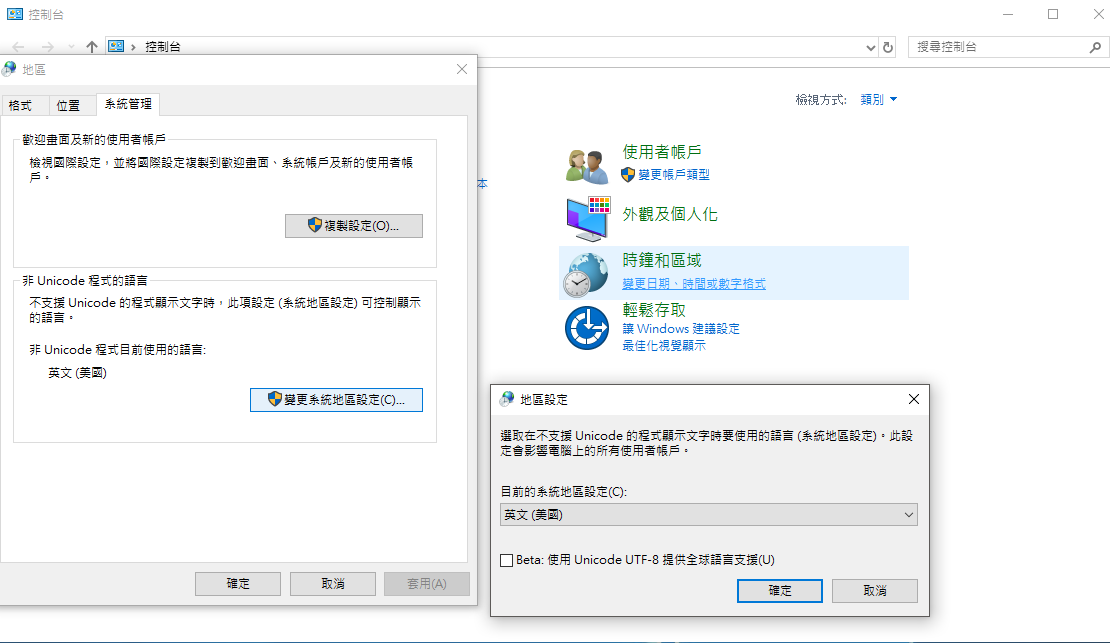Open address bar history dropdown arrow
This screenshot has width=1110, height=643.
point(871,47)
